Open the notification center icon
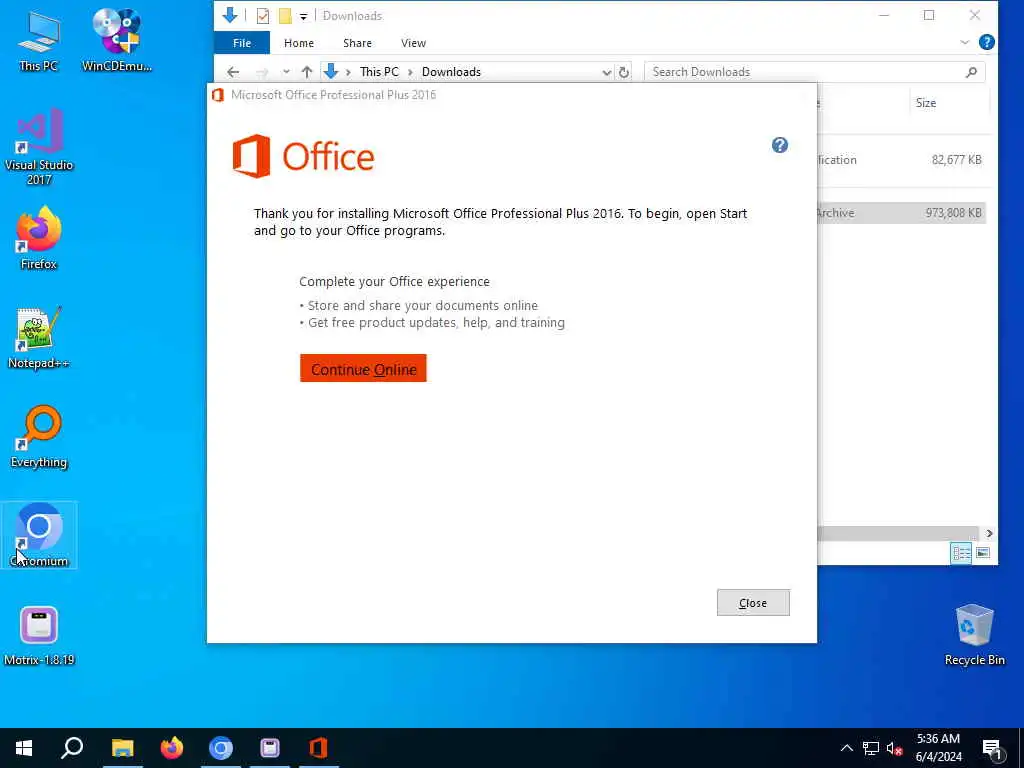The width and height of the screenshot is (1024, 768). click(x=993, y=748)
